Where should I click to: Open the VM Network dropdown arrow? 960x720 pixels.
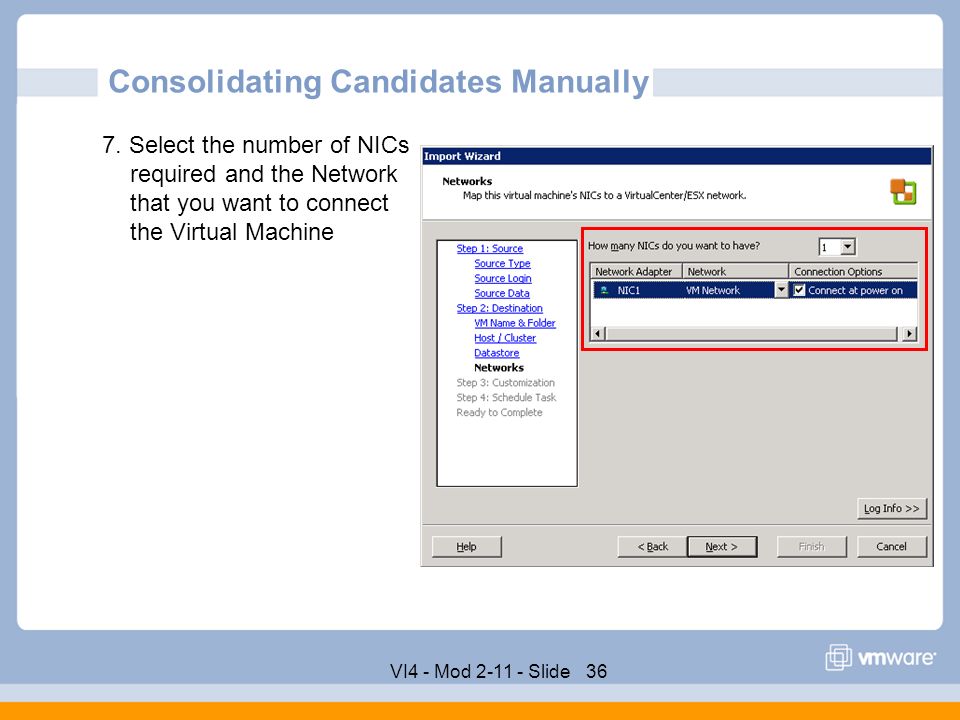[x=781, y=290]
